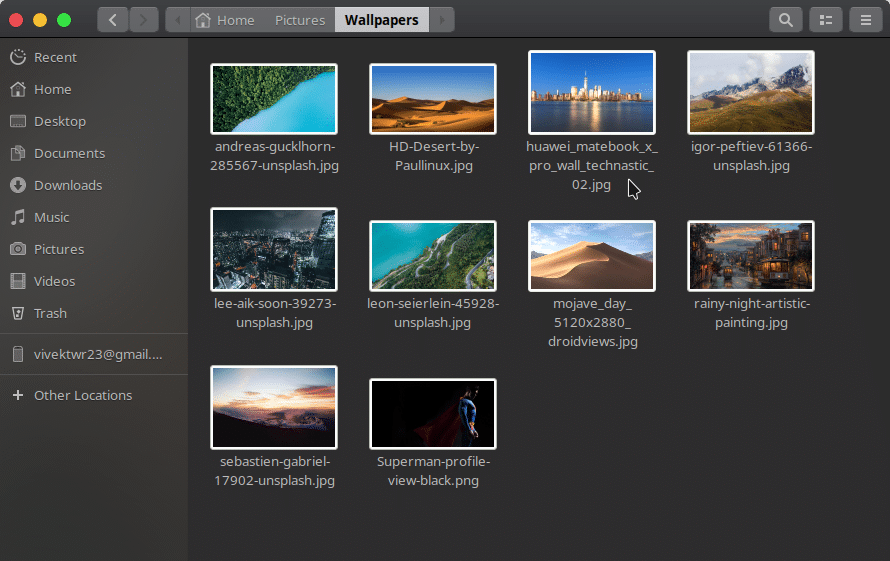Go forward with the right chevron button

pyautogui.click(x=143, y=20)
